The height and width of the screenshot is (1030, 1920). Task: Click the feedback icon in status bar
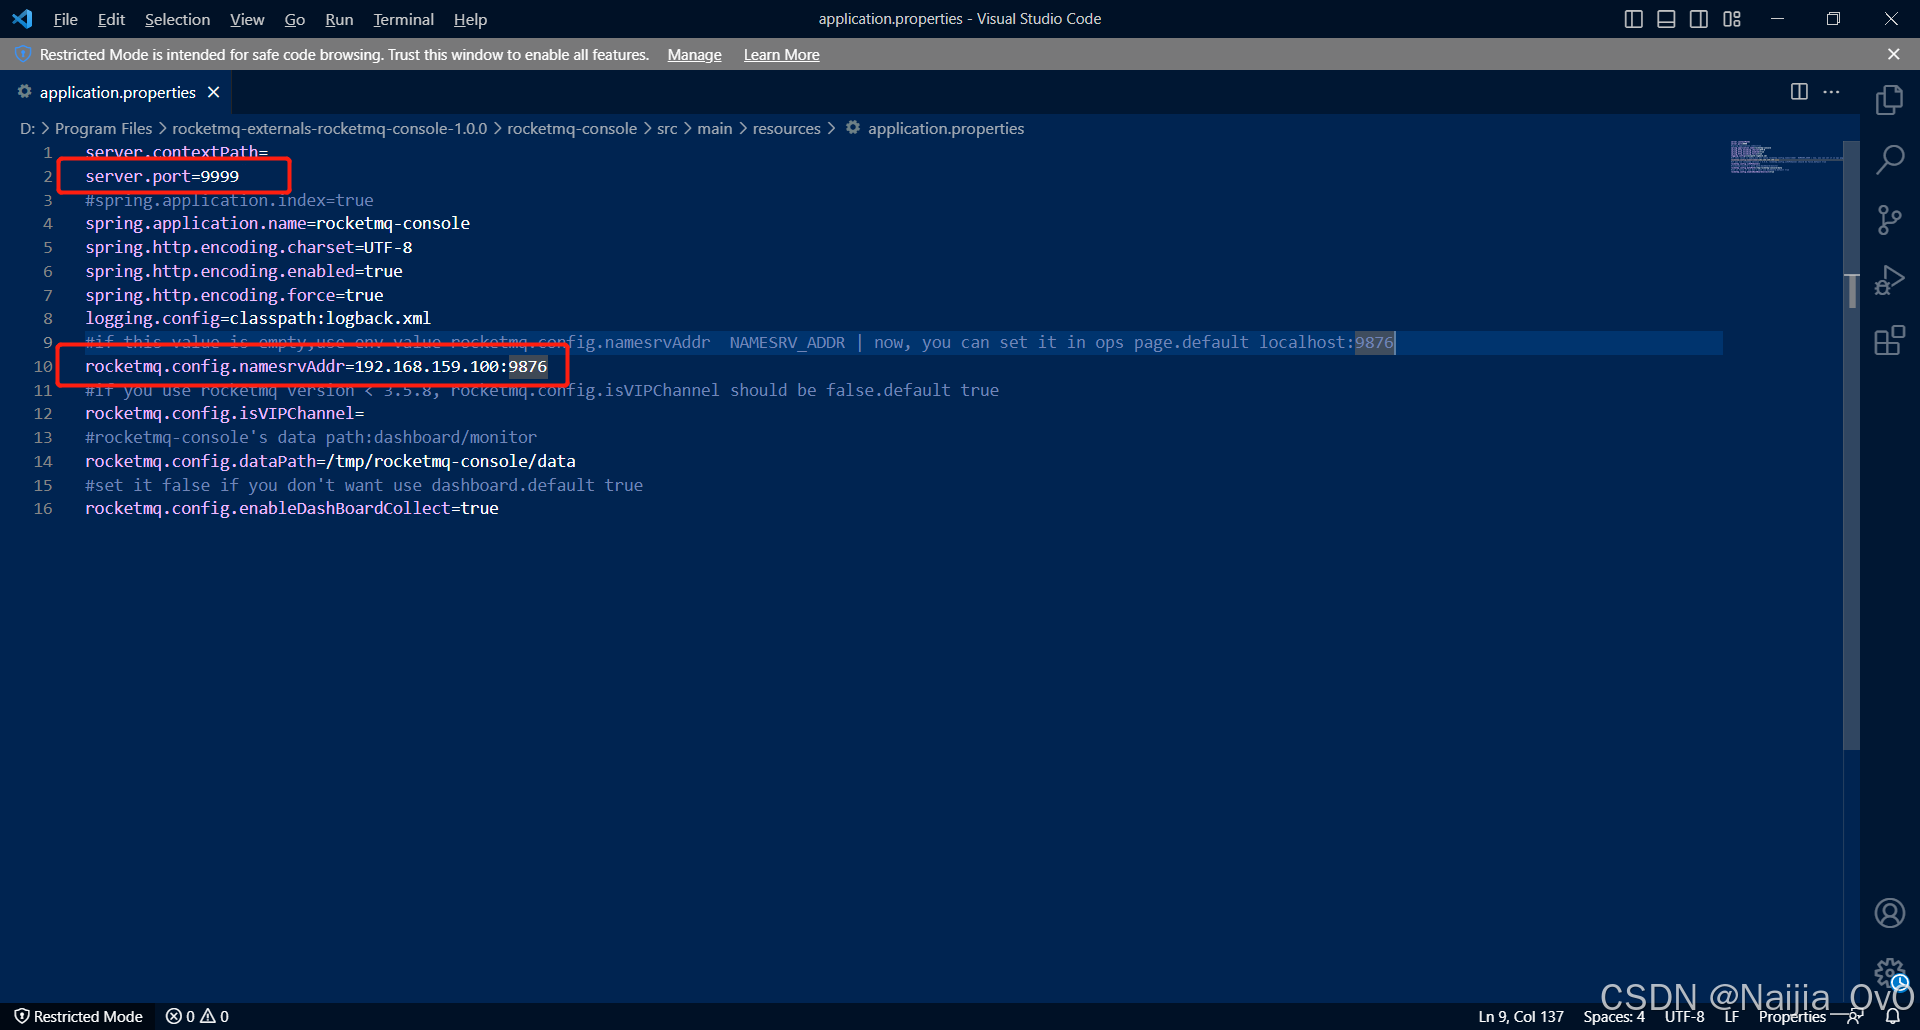click(x=1856, y=1016)
